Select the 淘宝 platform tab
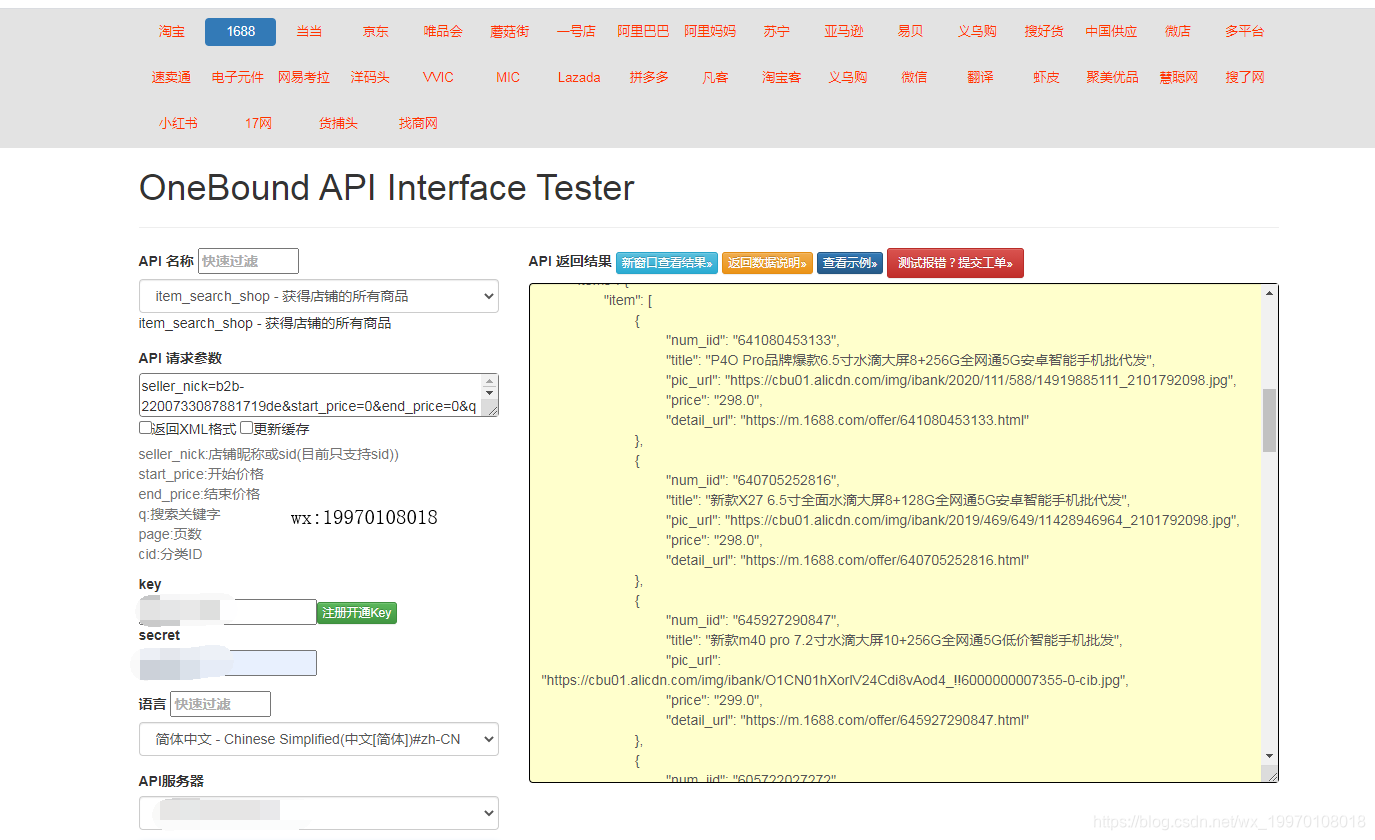The image size is (1375, 840). 171,32
